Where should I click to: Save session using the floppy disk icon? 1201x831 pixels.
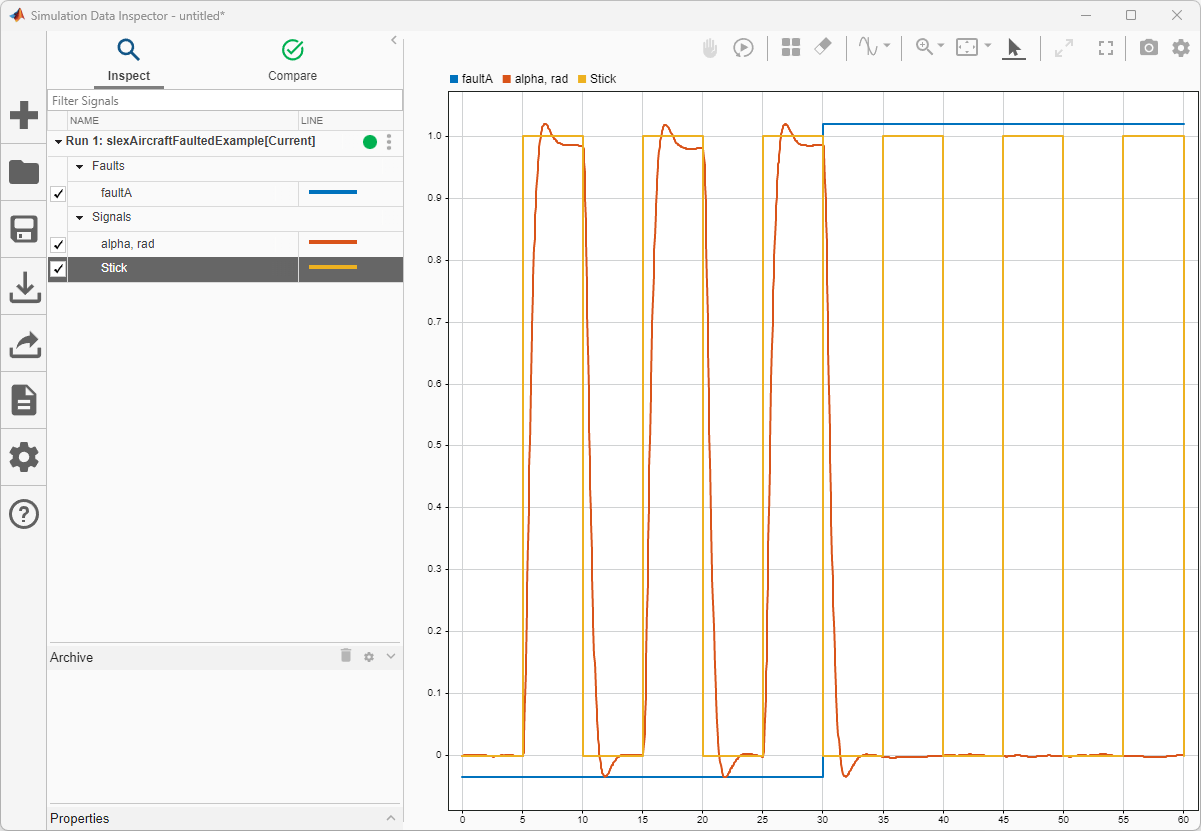point(24,229)
